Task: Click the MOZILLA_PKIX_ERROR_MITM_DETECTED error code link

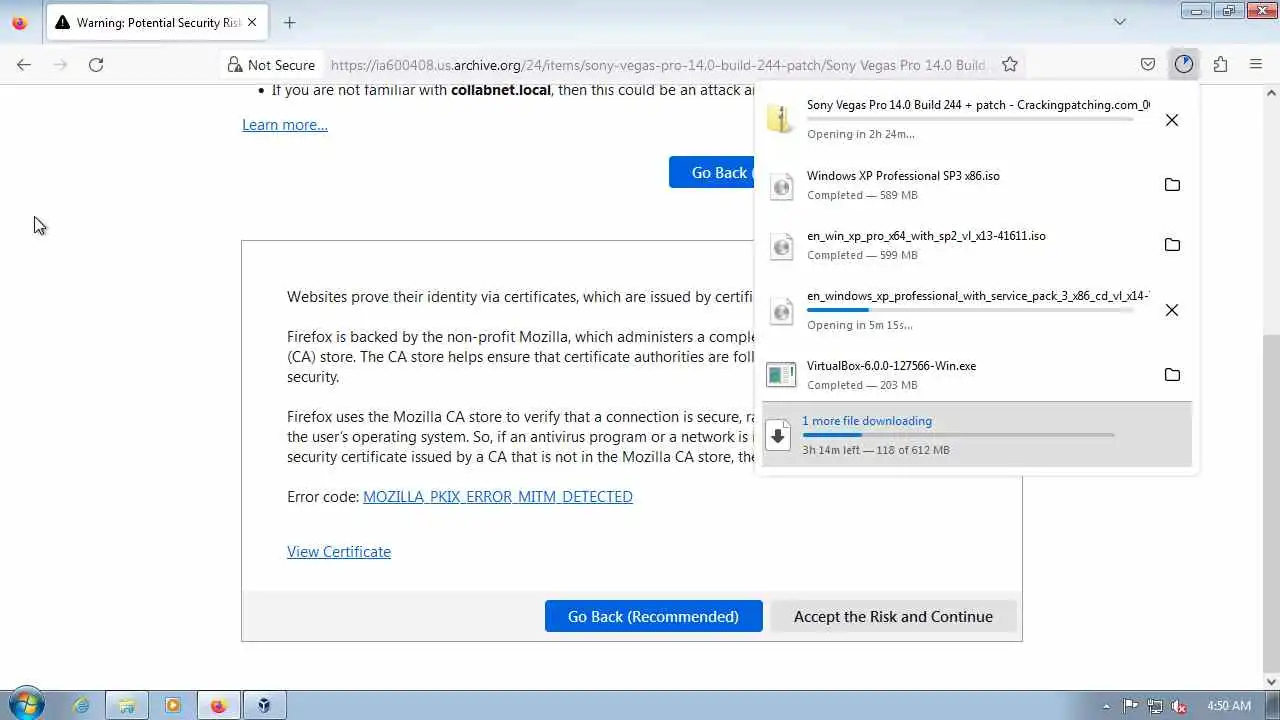Action: 498,497
